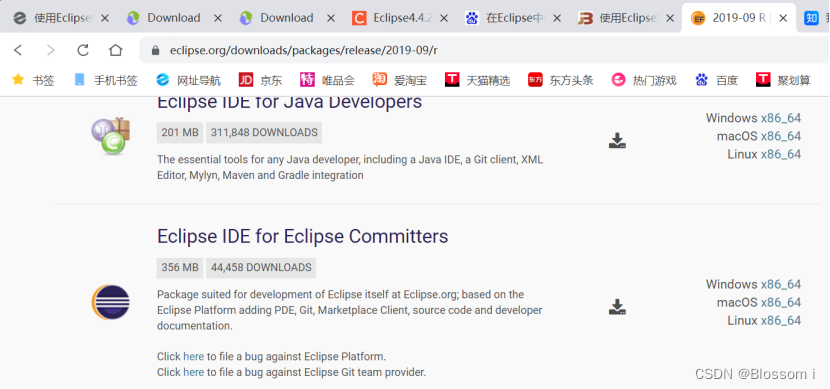830x389 pixels.
Task: Close the second Download tab
Action: 331,18
